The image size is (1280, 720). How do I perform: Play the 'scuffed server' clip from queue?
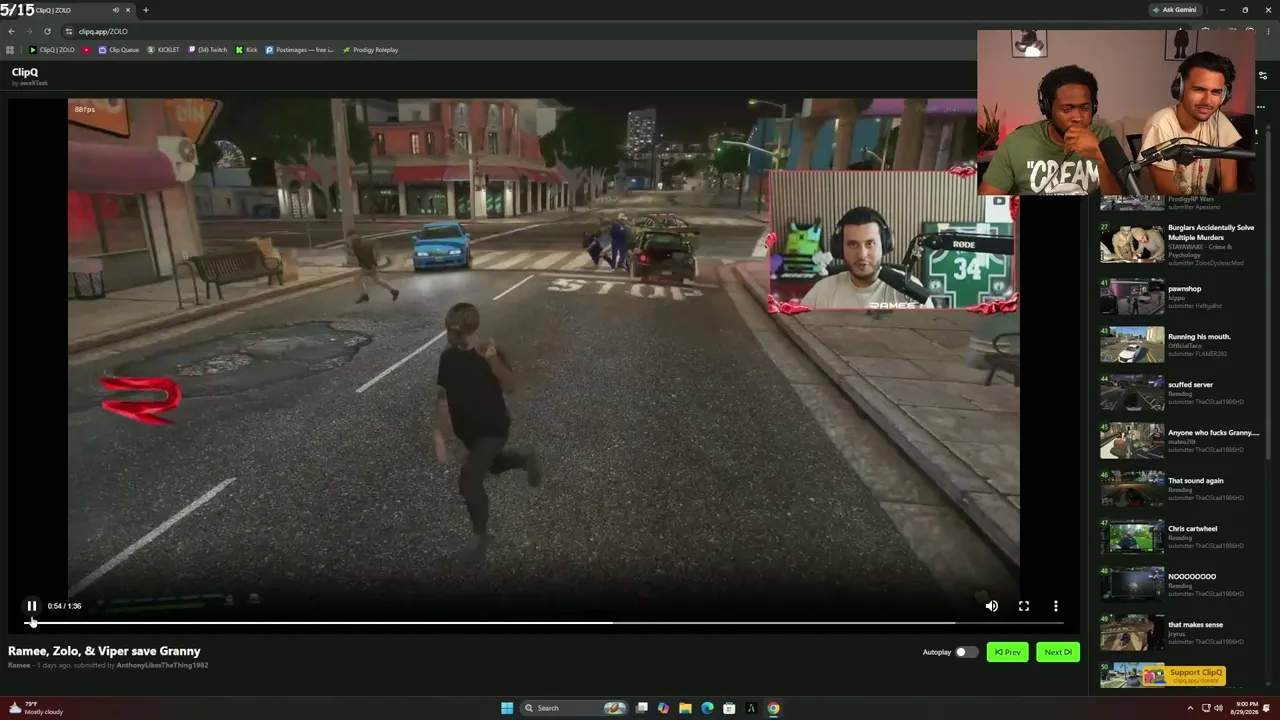point(1132,393)
